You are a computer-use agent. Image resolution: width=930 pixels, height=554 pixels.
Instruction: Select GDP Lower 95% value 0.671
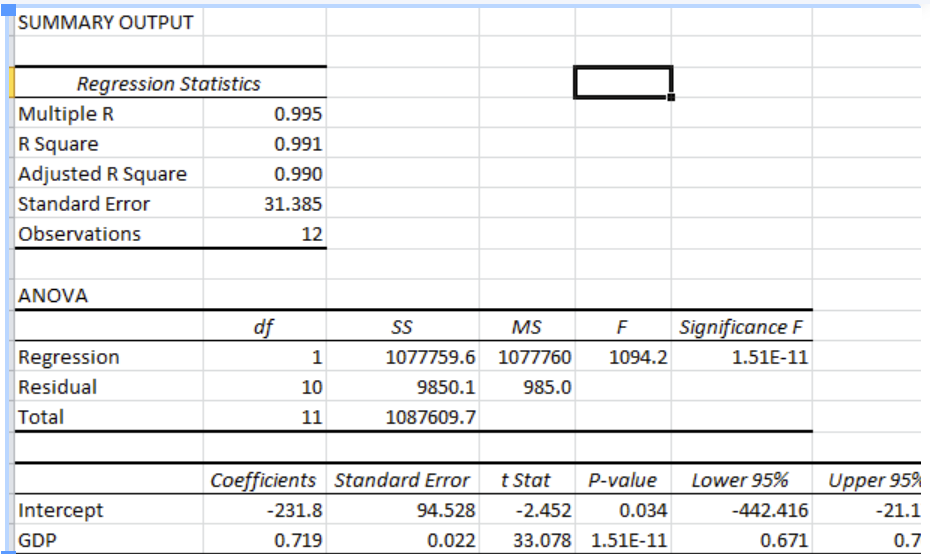click(741, 540)
